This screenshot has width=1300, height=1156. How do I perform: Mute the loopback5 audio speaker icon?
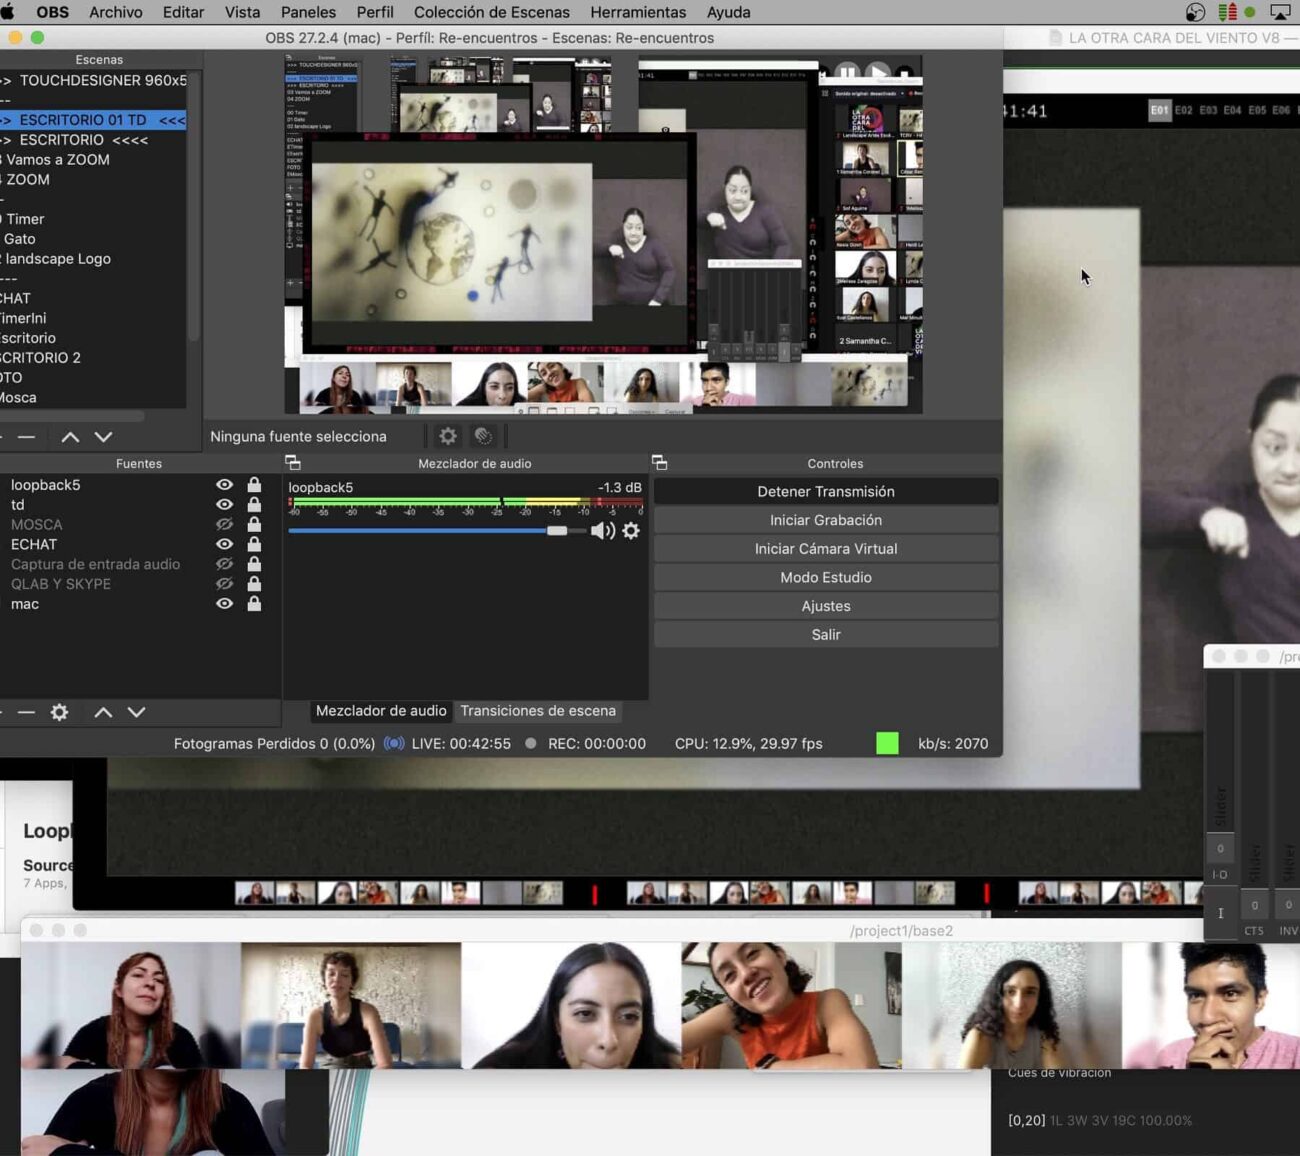point(602,531)
